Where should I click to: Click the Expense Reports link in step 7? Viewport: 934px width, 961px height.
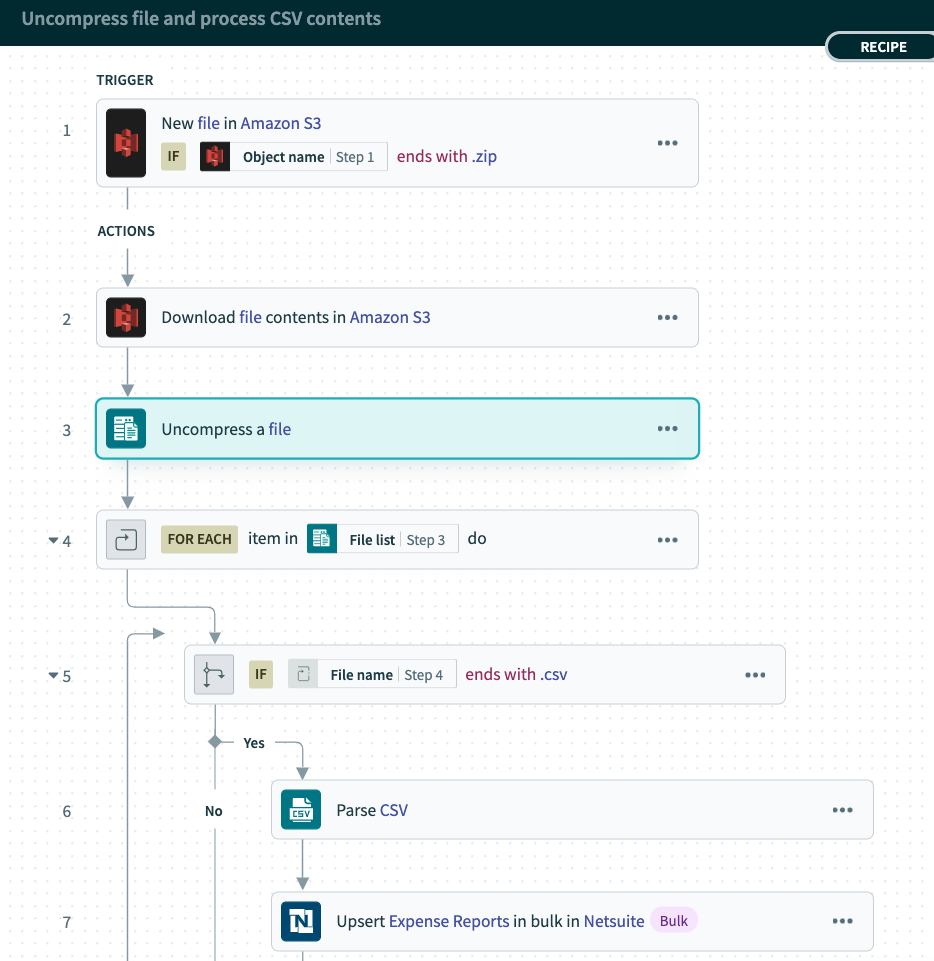[x=449, y=921]
